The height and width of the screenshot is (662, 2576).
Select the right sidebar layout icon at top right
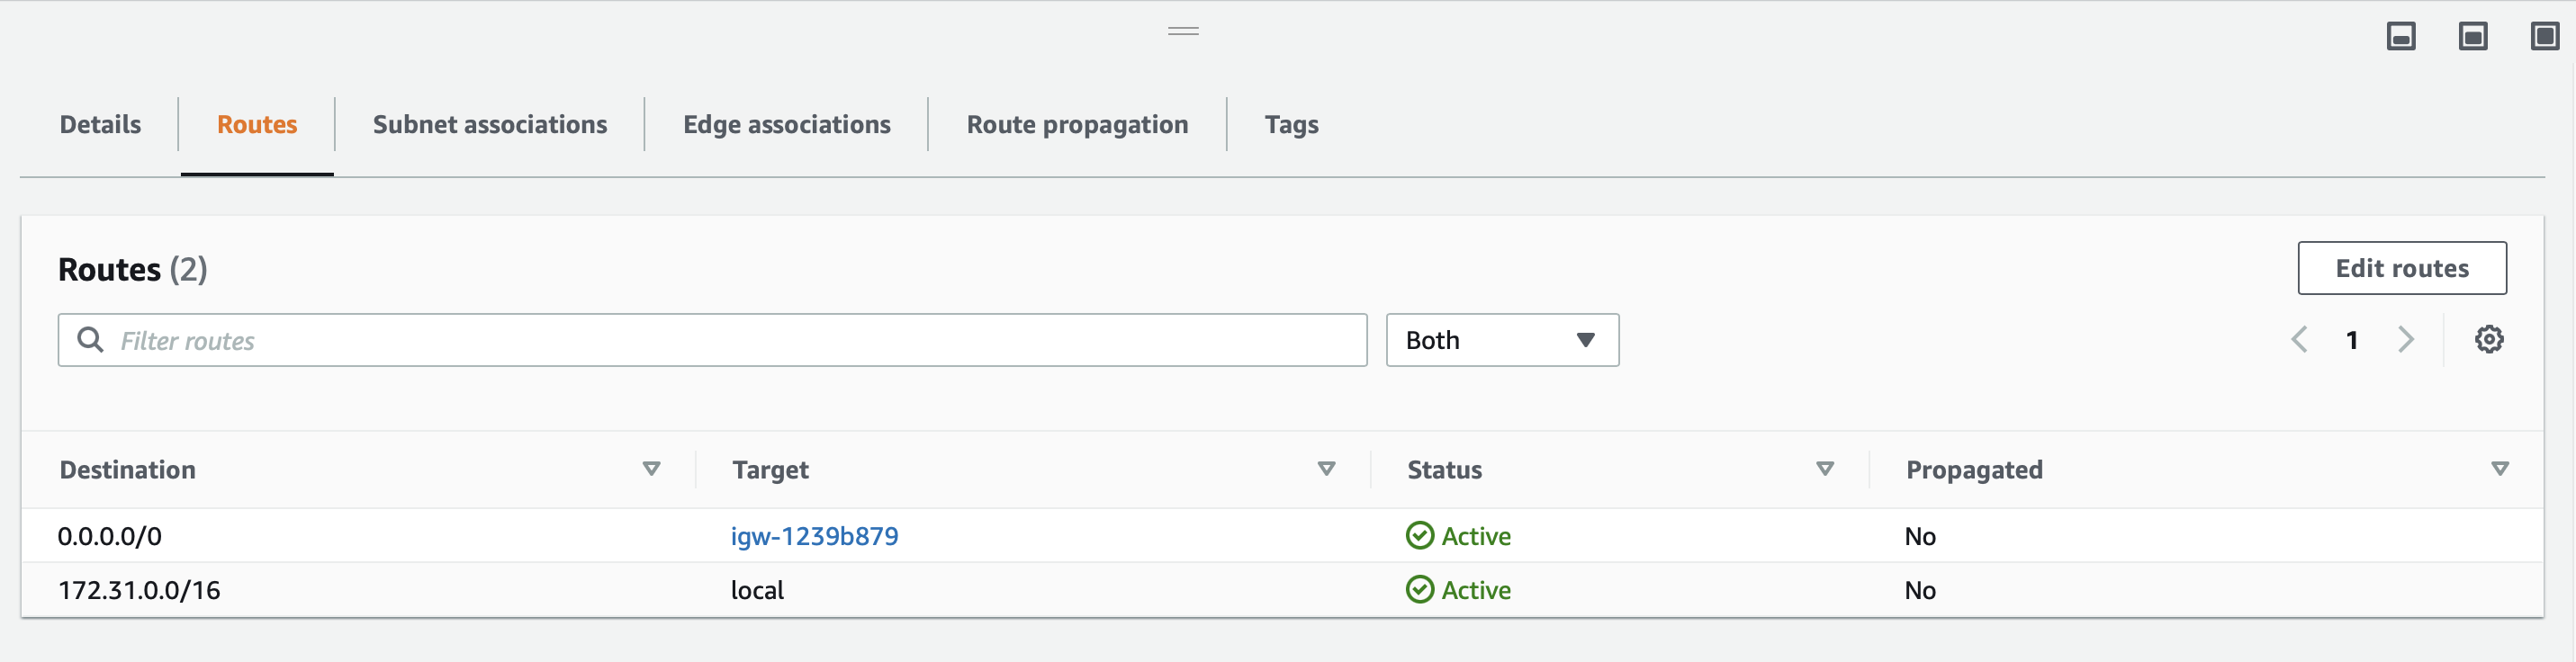click(x=2475, y=36)
